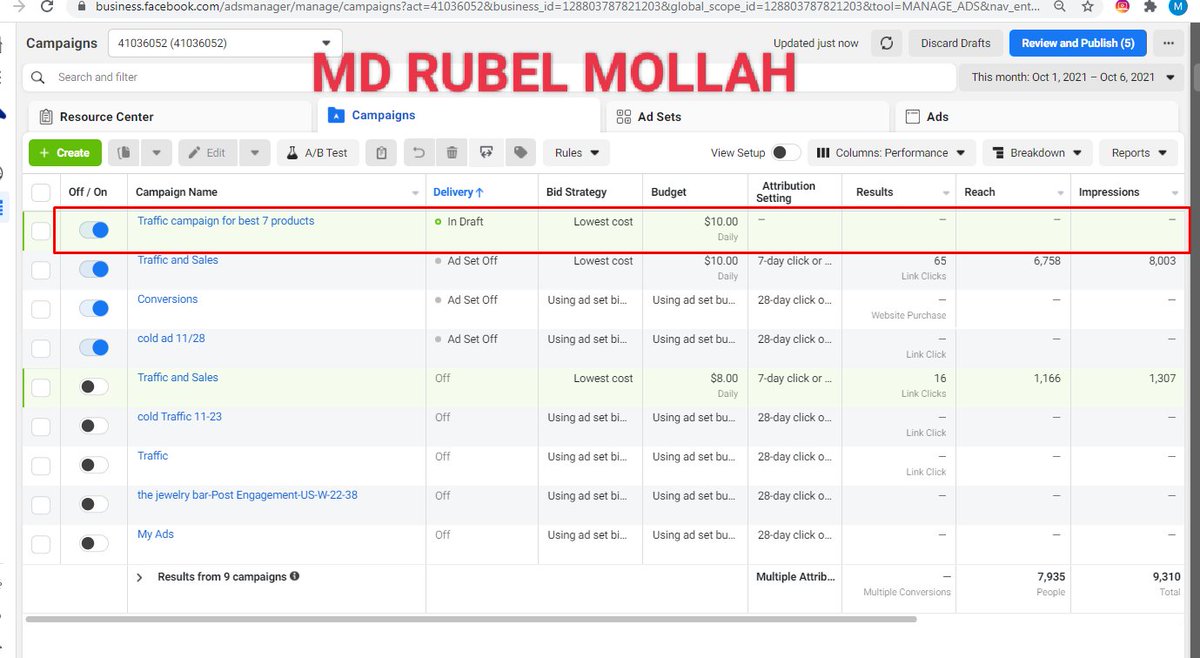Image resolution: width=1200 pixels, height=658 pixels.
Task: Click the Duplicate campaign icon
Action: (x=124, y=153)
